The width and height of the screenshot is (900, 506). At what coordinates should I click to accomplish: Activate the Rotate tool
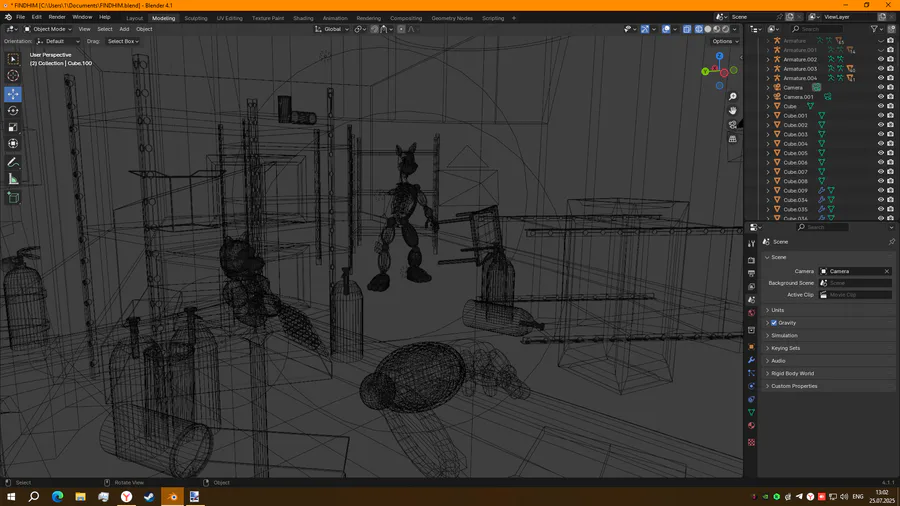pyautogui.click(x=13, y=111)
